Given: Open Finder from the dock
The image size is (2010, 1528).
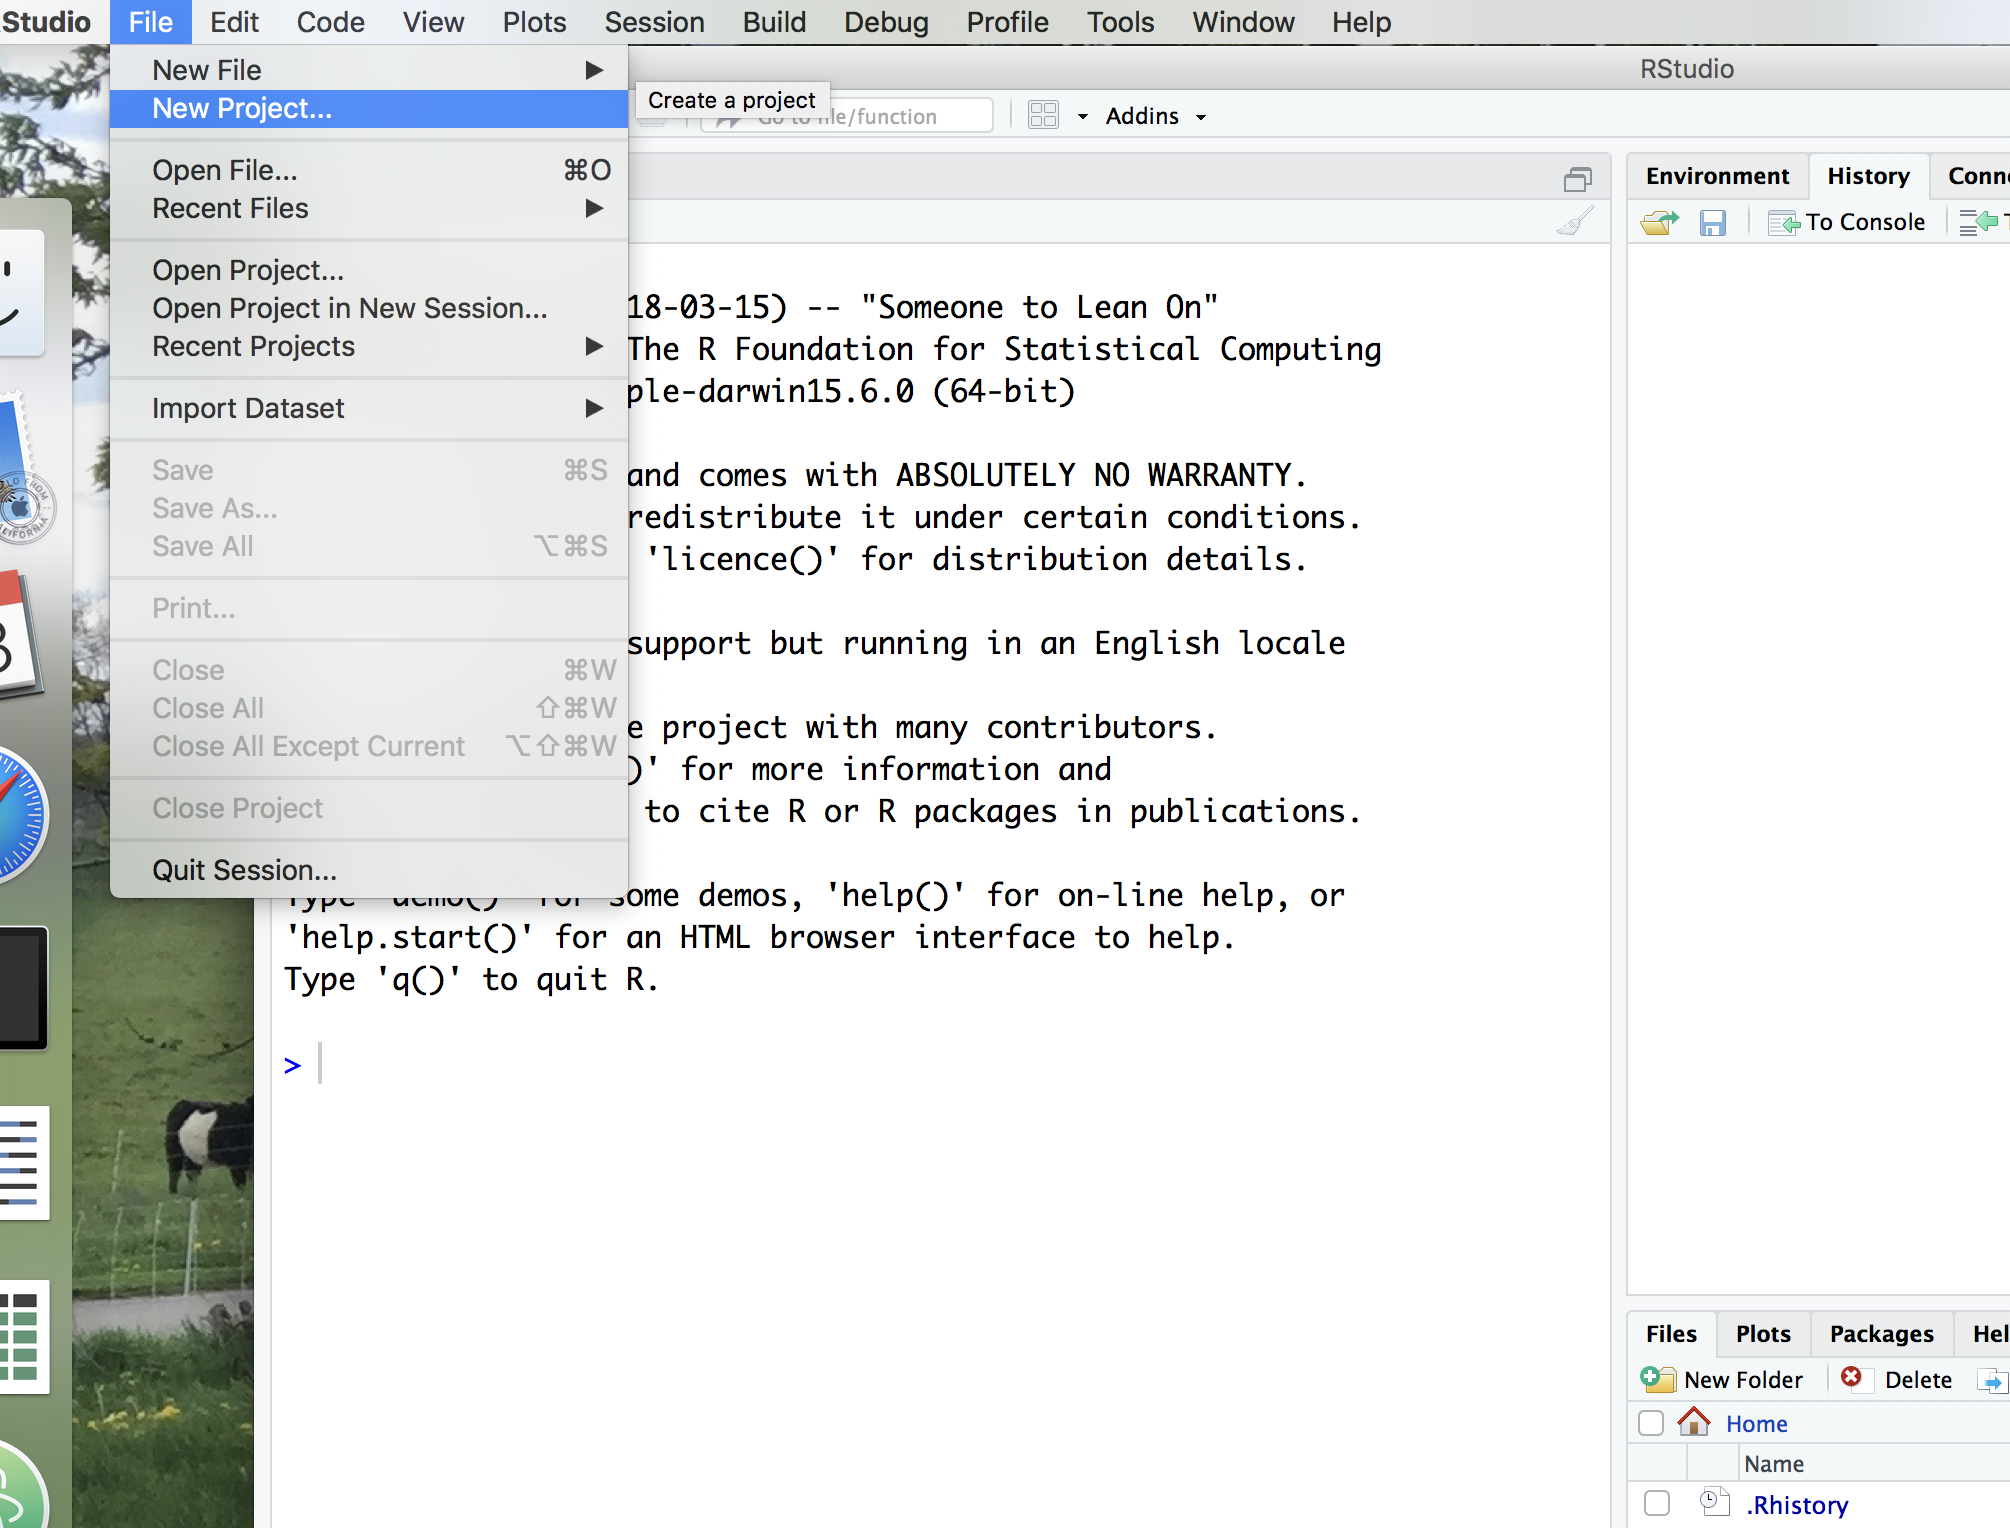Looking at the screenshot, I should pos(18,293).
